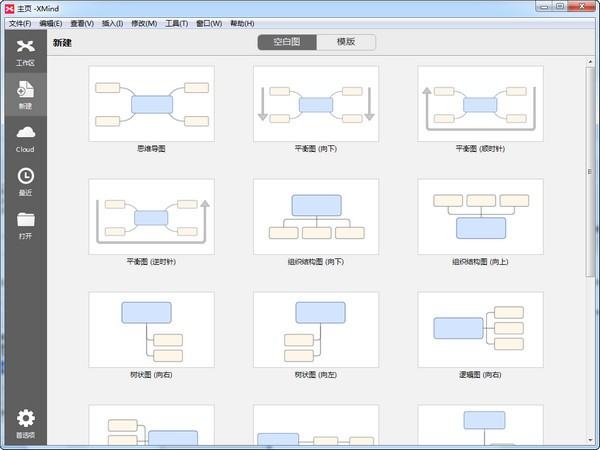Switch to the 模版 tab
The width and height of the screenshot is (600, 450).
tap(347, 42)
